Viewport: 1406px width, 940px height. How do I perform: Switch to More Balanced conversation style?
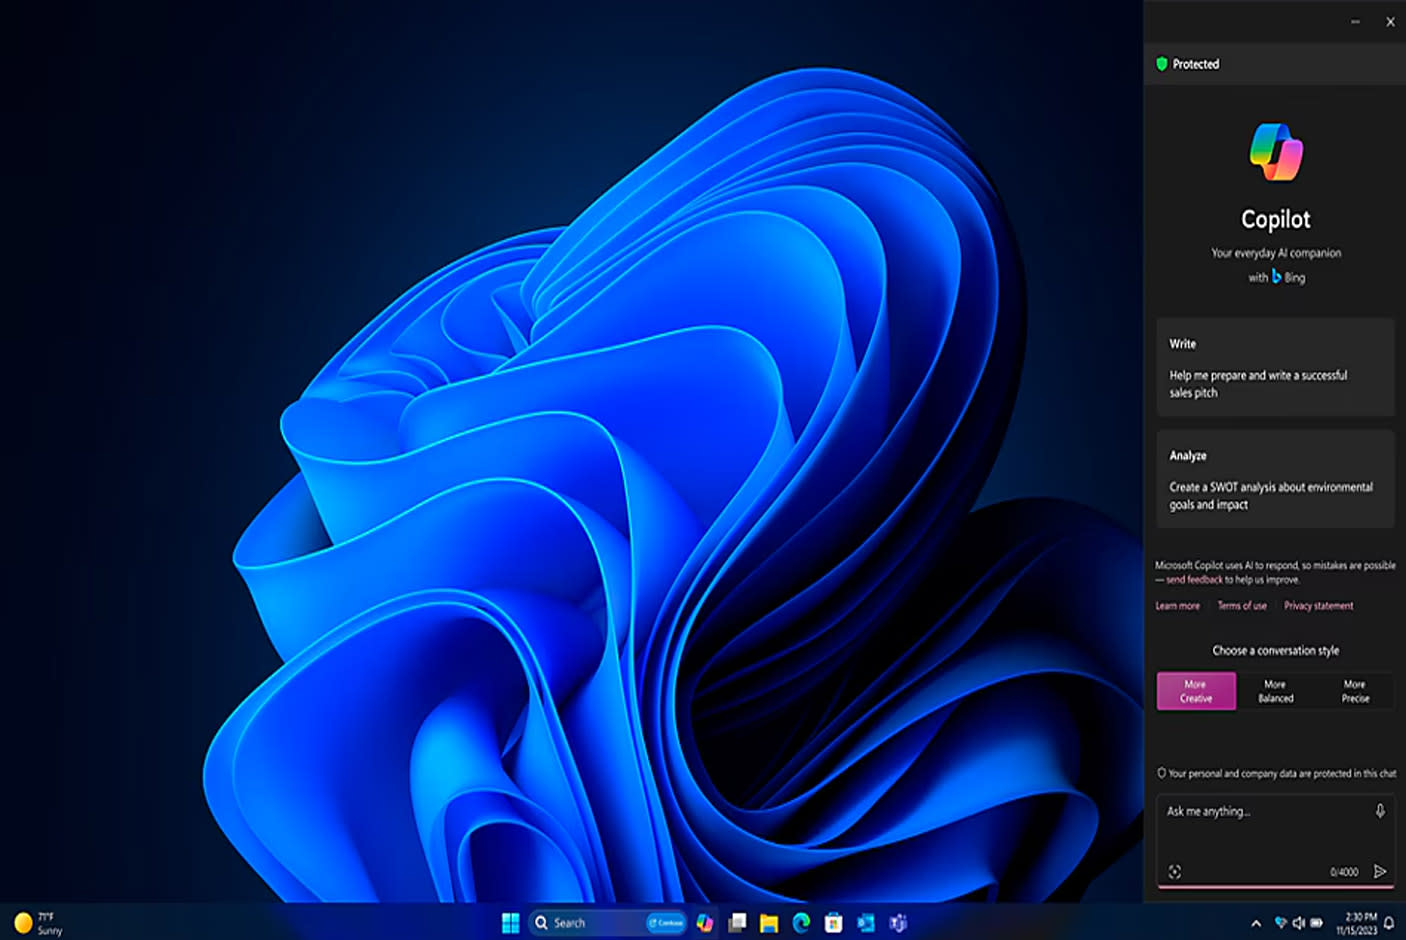(x=1275, y=690)
